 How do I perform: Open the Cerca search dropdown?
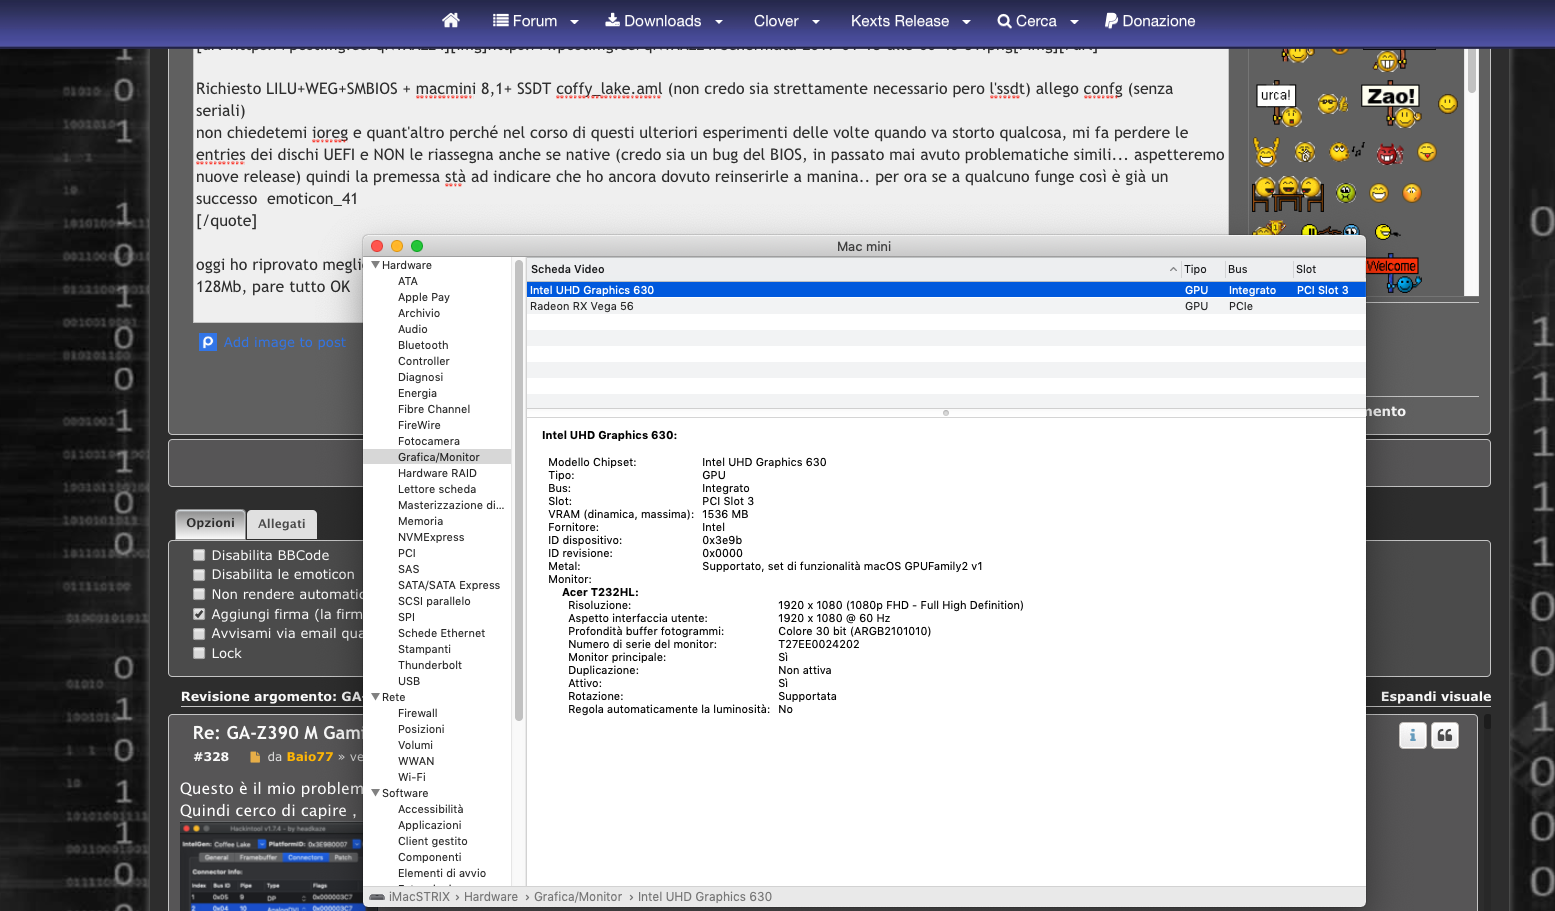[1038, 21]
